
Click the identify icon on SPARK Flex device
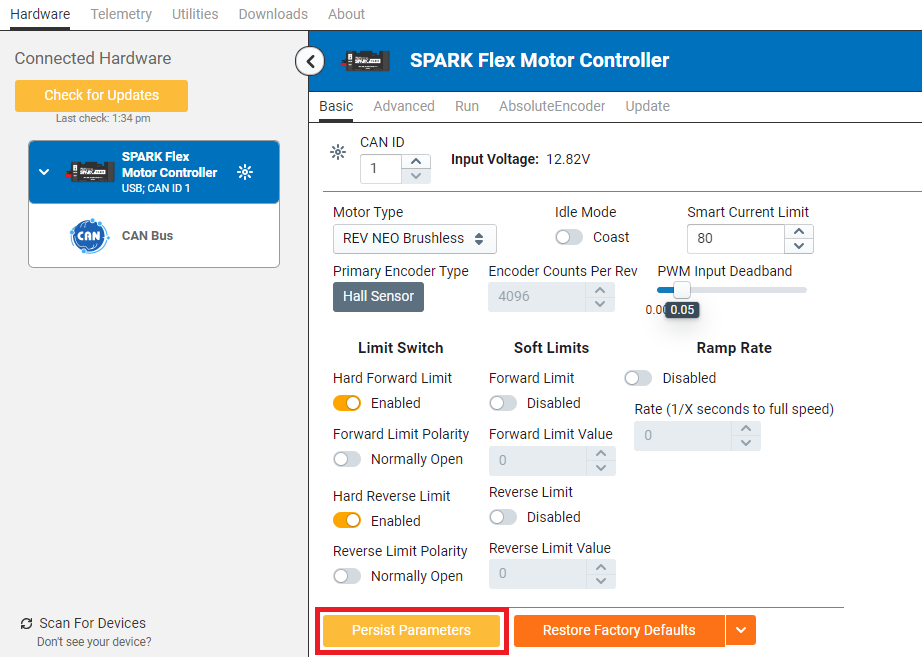tap(245, 172)
